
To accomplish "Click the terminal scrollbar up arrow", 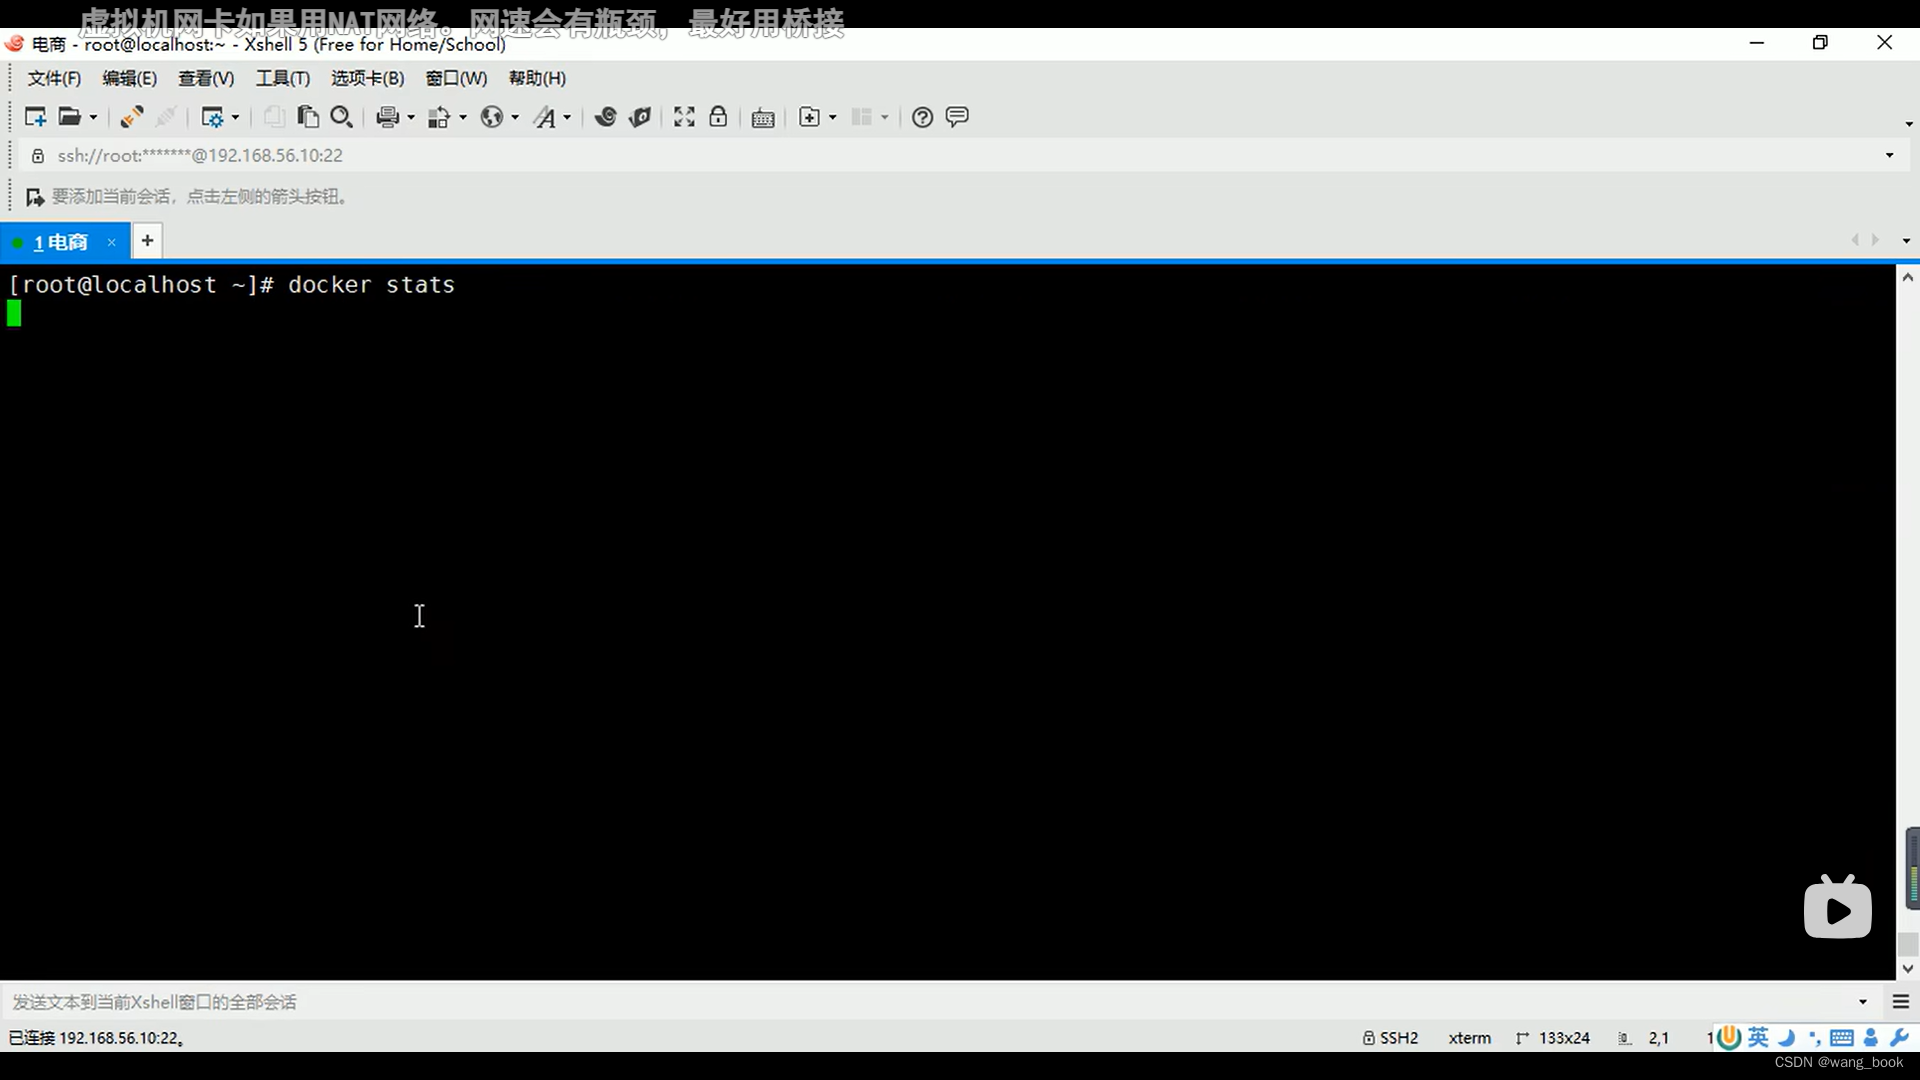I will coord(1907,277).
